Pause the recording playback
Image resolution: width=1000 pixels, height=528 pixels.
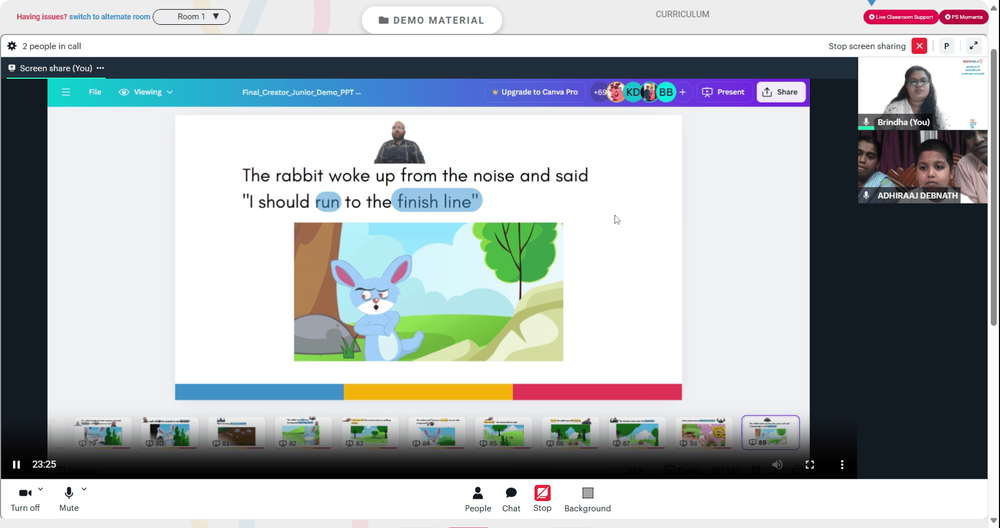pyautogui.click(x=17, y=465)
